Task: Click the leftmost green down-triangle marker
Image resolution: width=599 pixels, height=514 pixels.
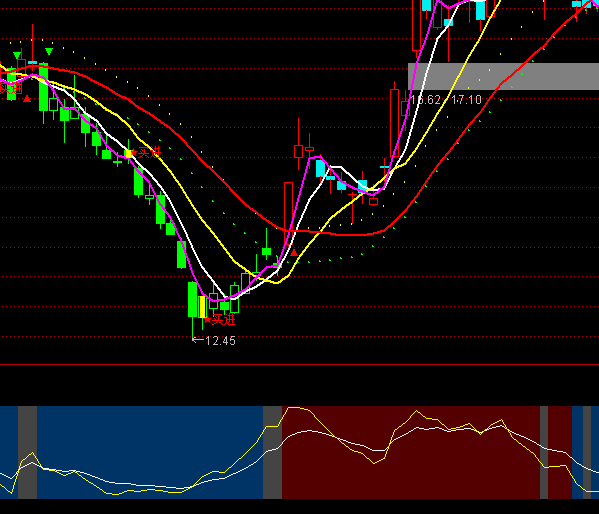Action: click(17, 55)
